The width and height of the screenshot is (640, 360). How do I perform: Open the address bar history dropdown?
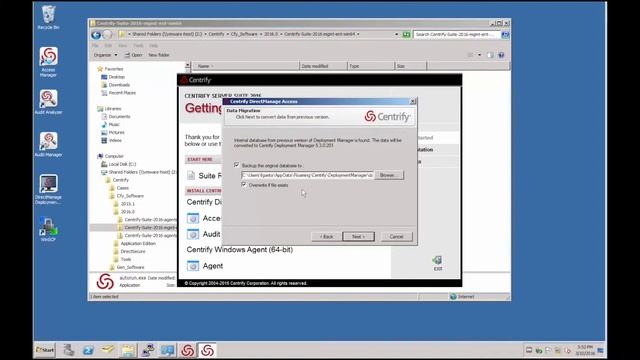click(396, 35)
